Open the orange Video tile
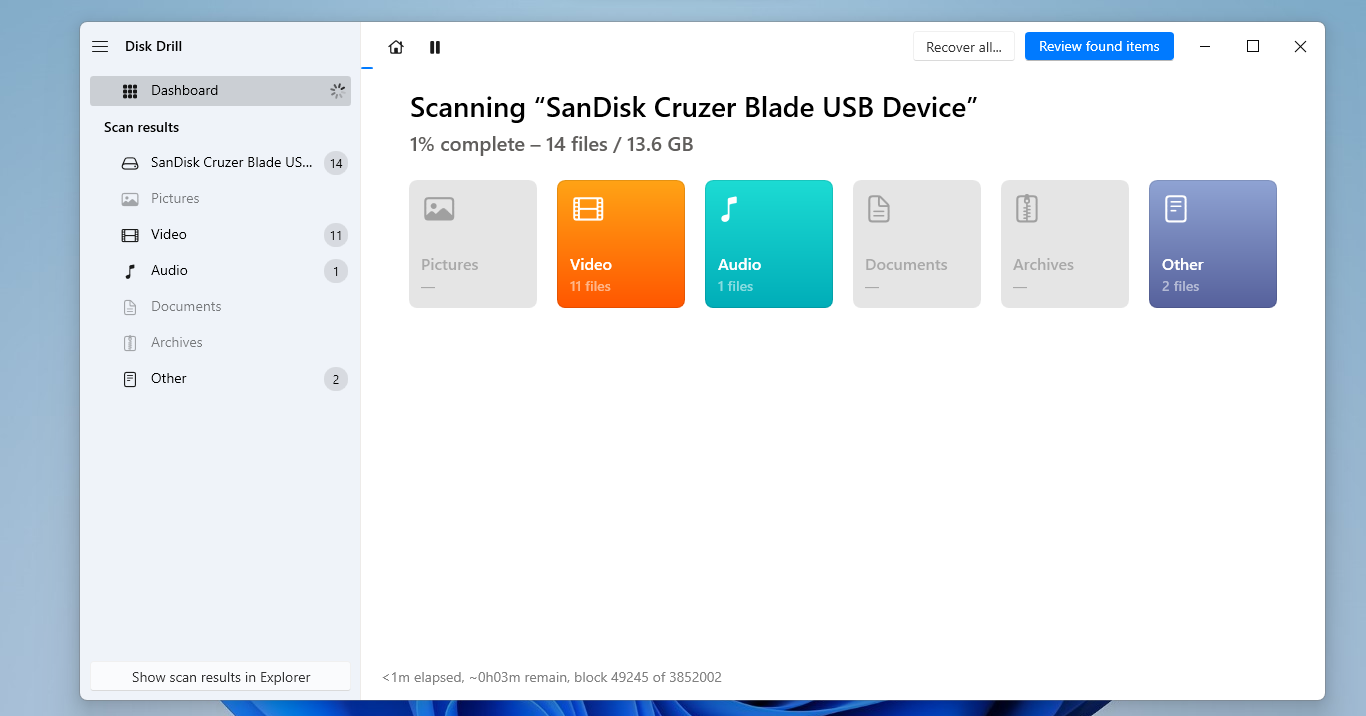 621,244
